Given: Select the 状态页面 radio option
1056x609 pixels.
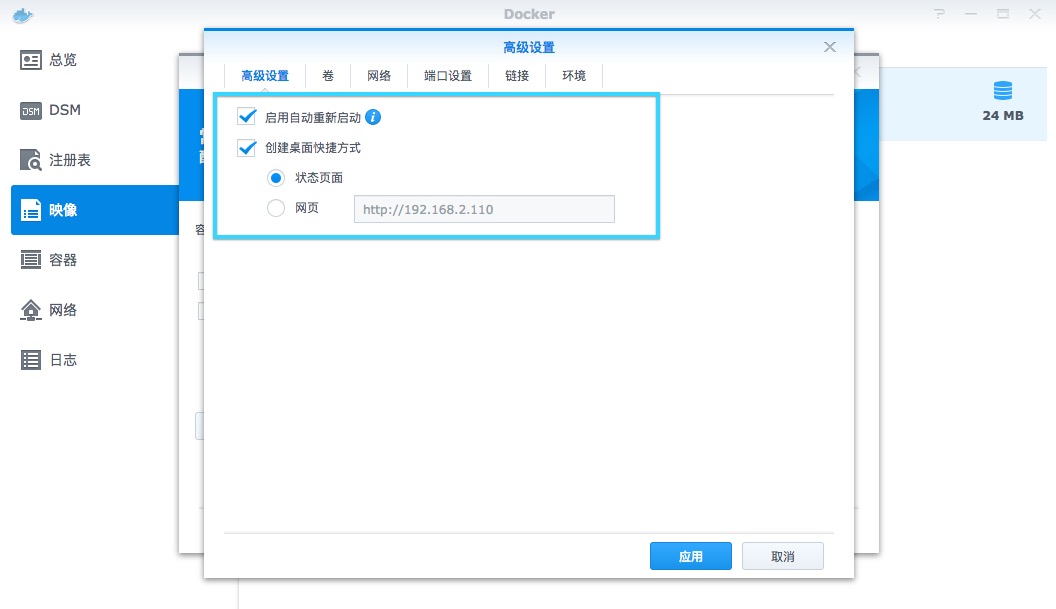Looking at the screenshot, I should [276, 178].
